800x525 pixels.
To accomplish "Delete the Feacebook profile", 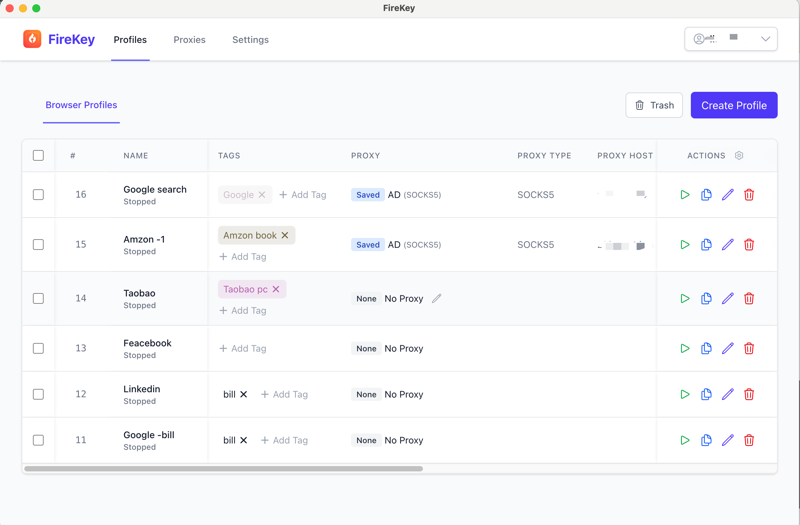I will 749,349.
